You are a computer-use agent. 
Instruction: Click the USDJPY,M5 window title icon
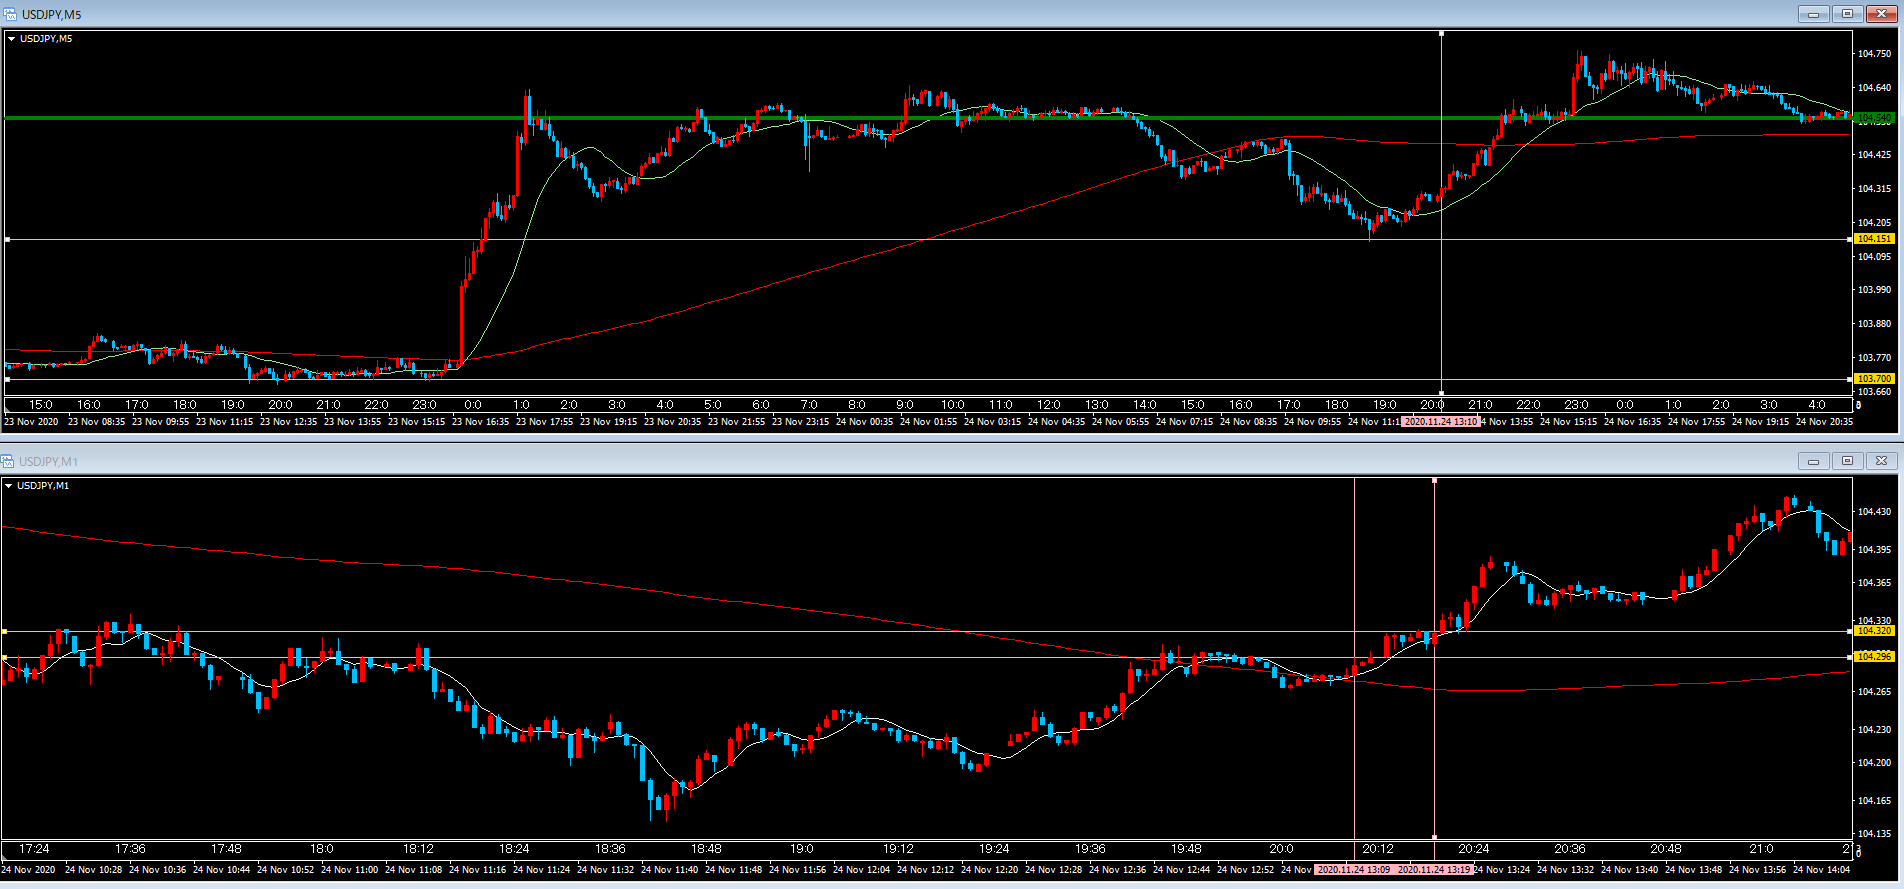pyautogui.click(x=10, y=14)
